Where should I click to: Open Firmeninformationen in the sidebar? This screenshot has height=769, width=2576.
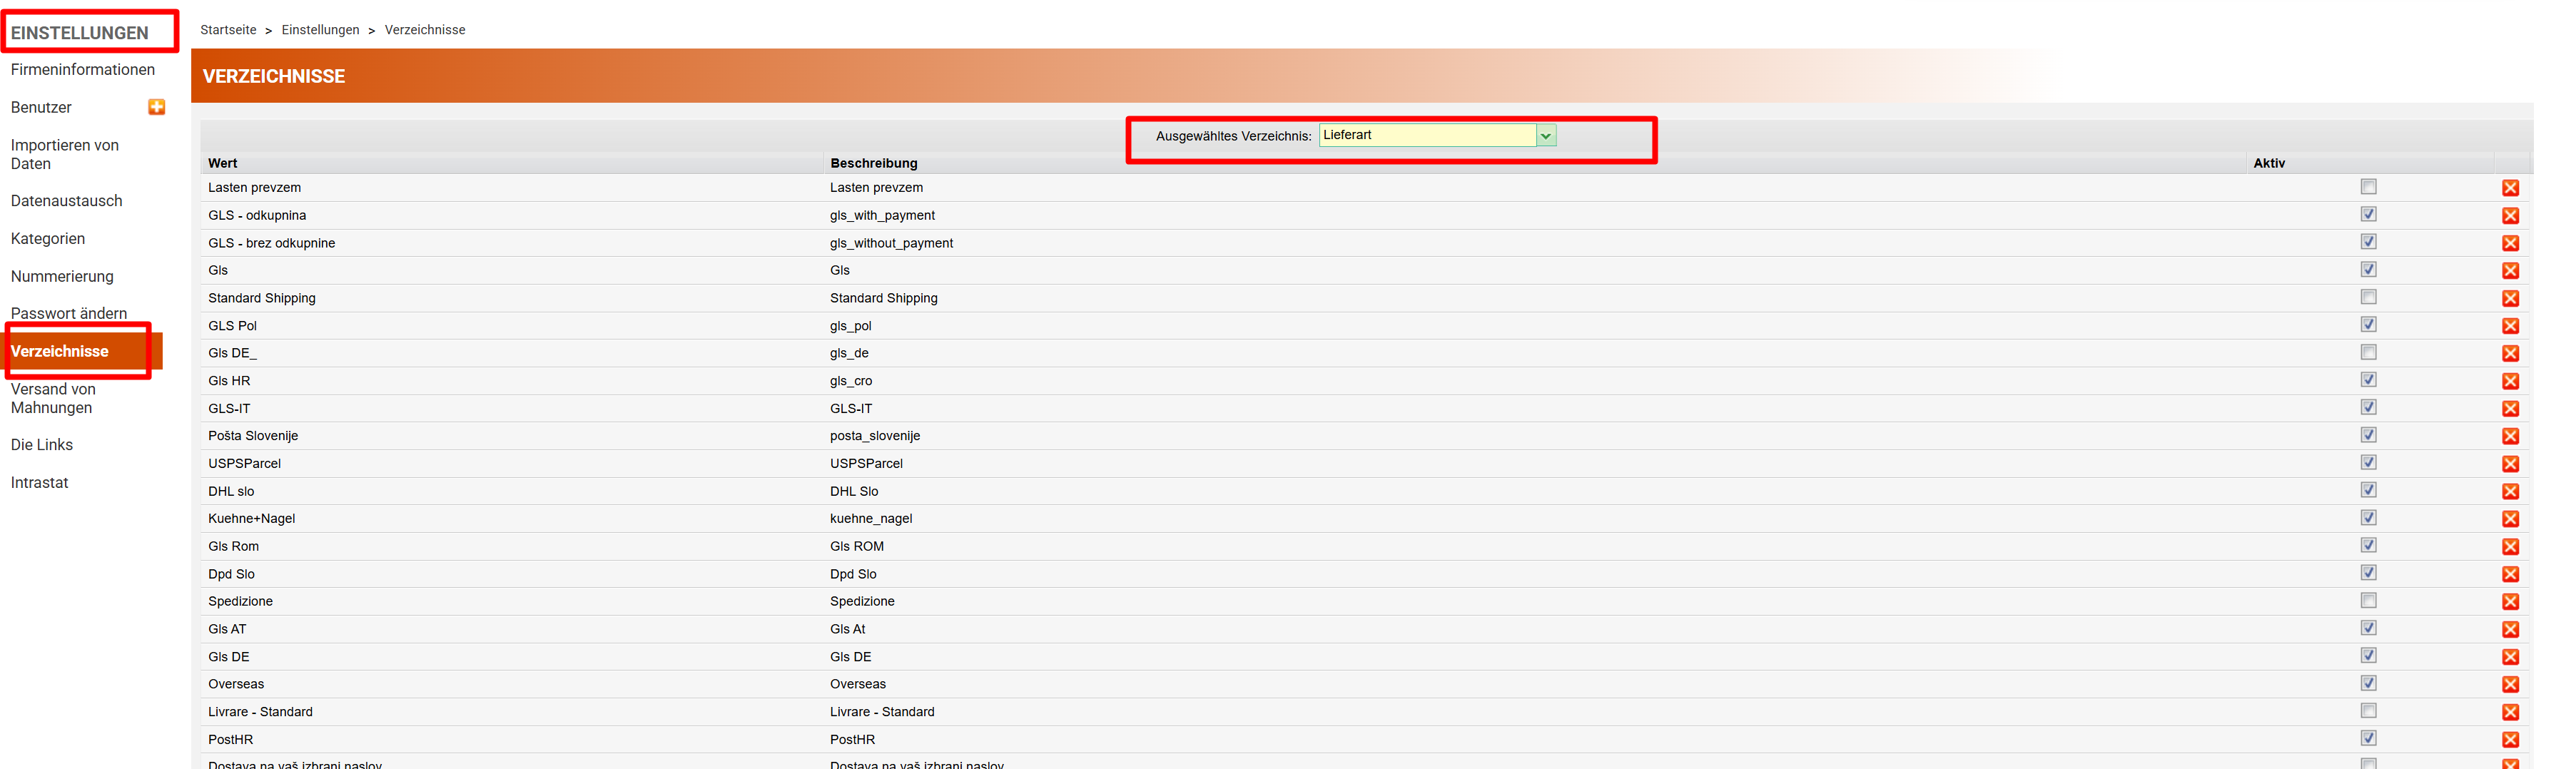(x=83, y=70)
